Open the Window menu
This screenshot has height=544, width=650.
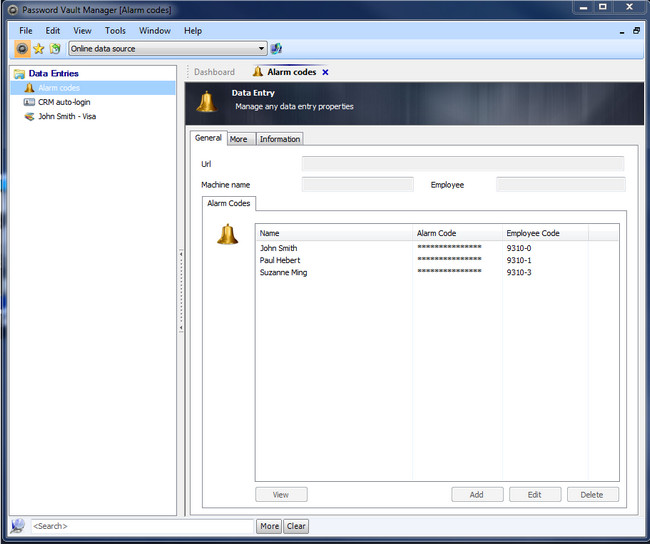coord(155,31)
